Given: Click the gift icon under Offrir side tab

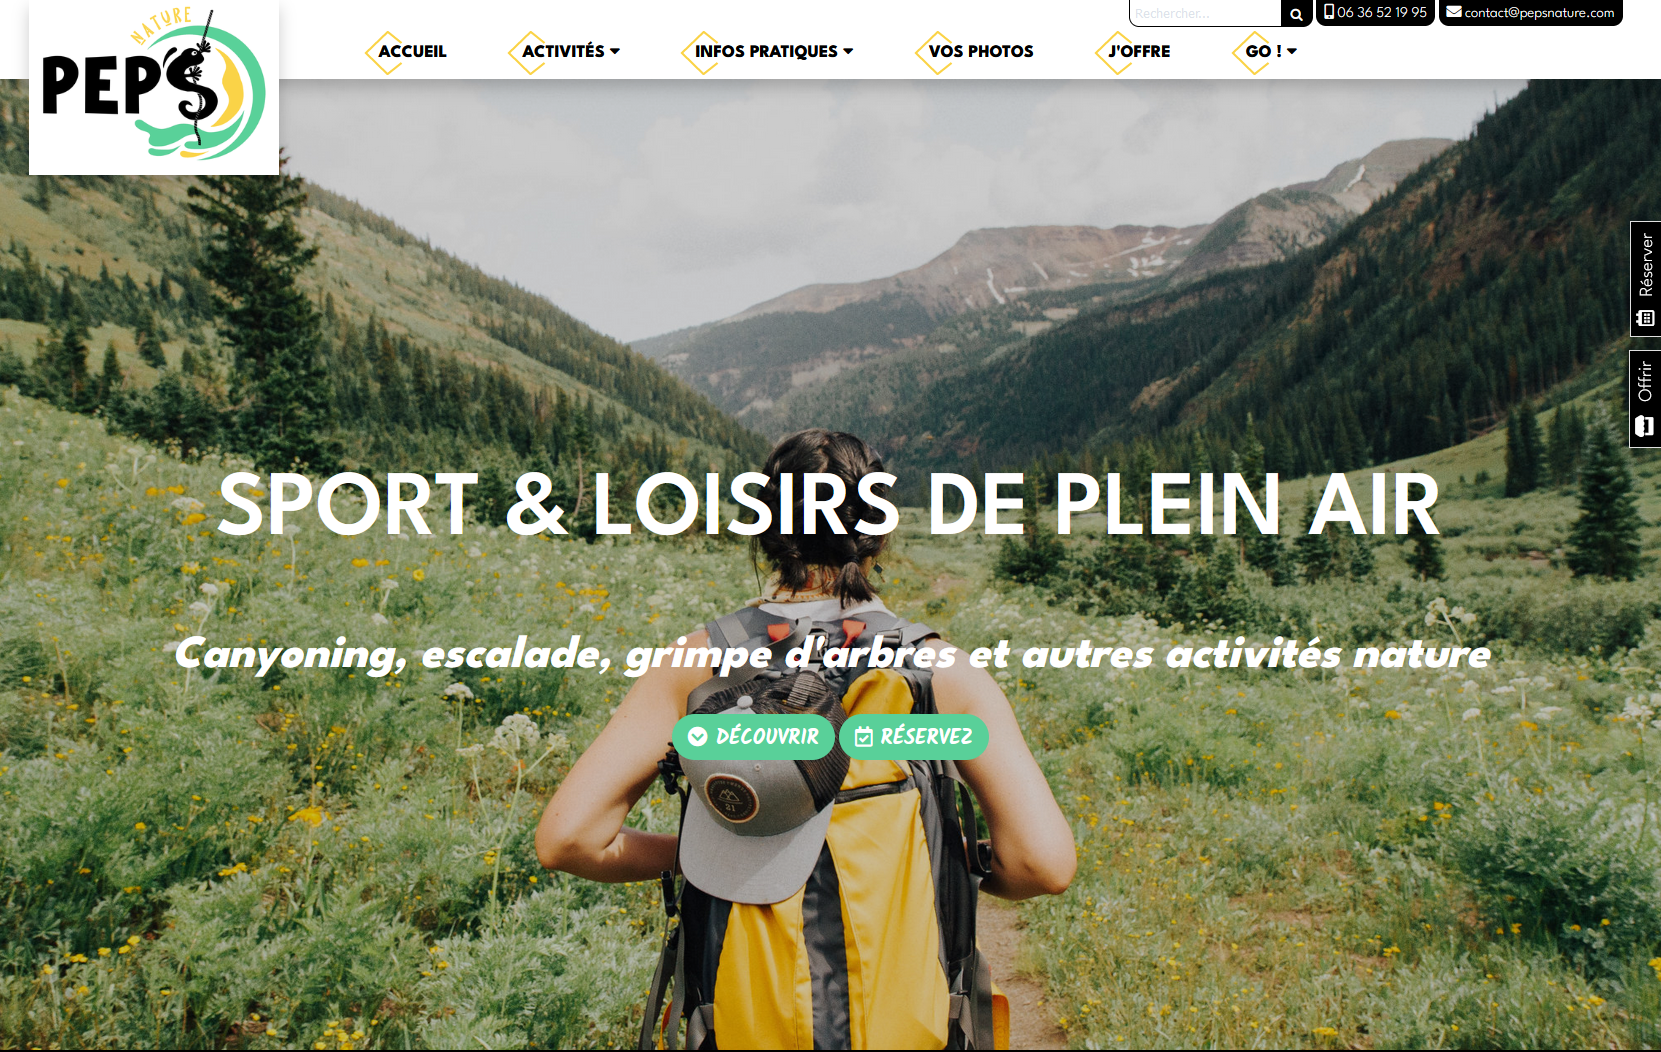Looking at the screenshot, I should click(1645, 427).
